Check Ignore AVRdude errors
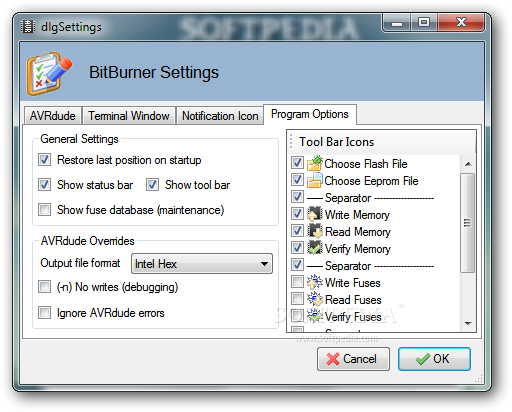512x412 pixels. coord(44,313)
